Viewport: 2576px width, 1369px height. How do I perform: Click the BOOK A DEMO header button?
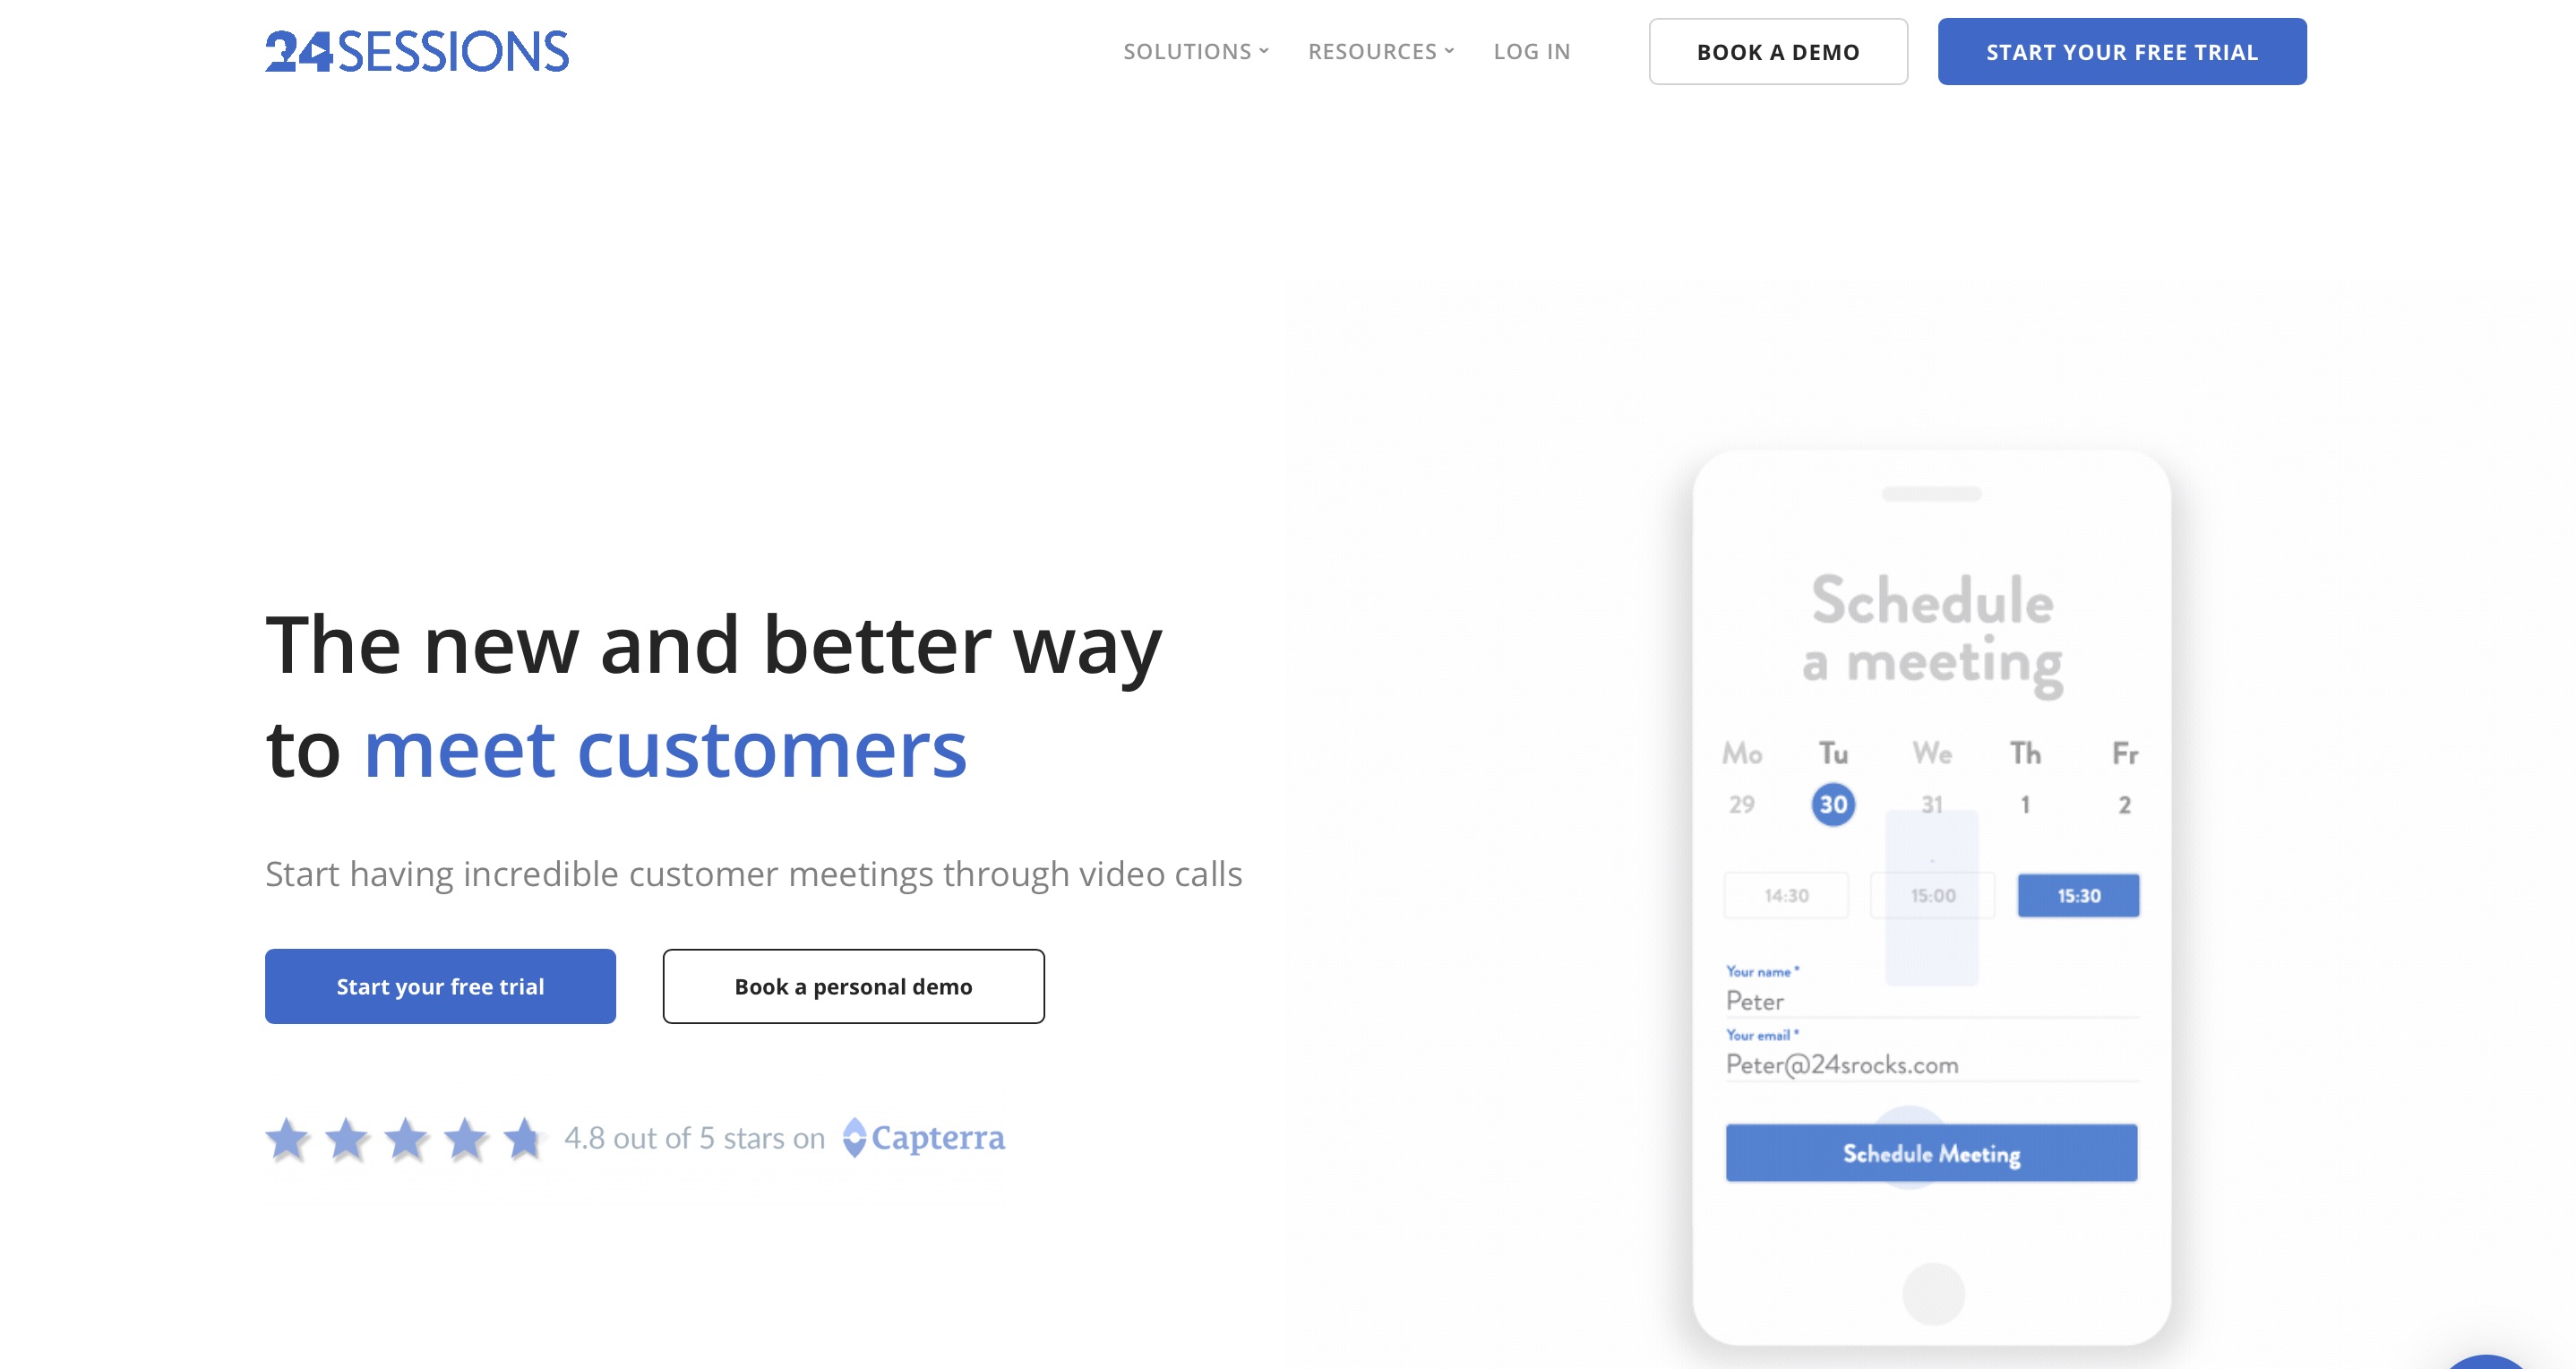point(1779,51)
